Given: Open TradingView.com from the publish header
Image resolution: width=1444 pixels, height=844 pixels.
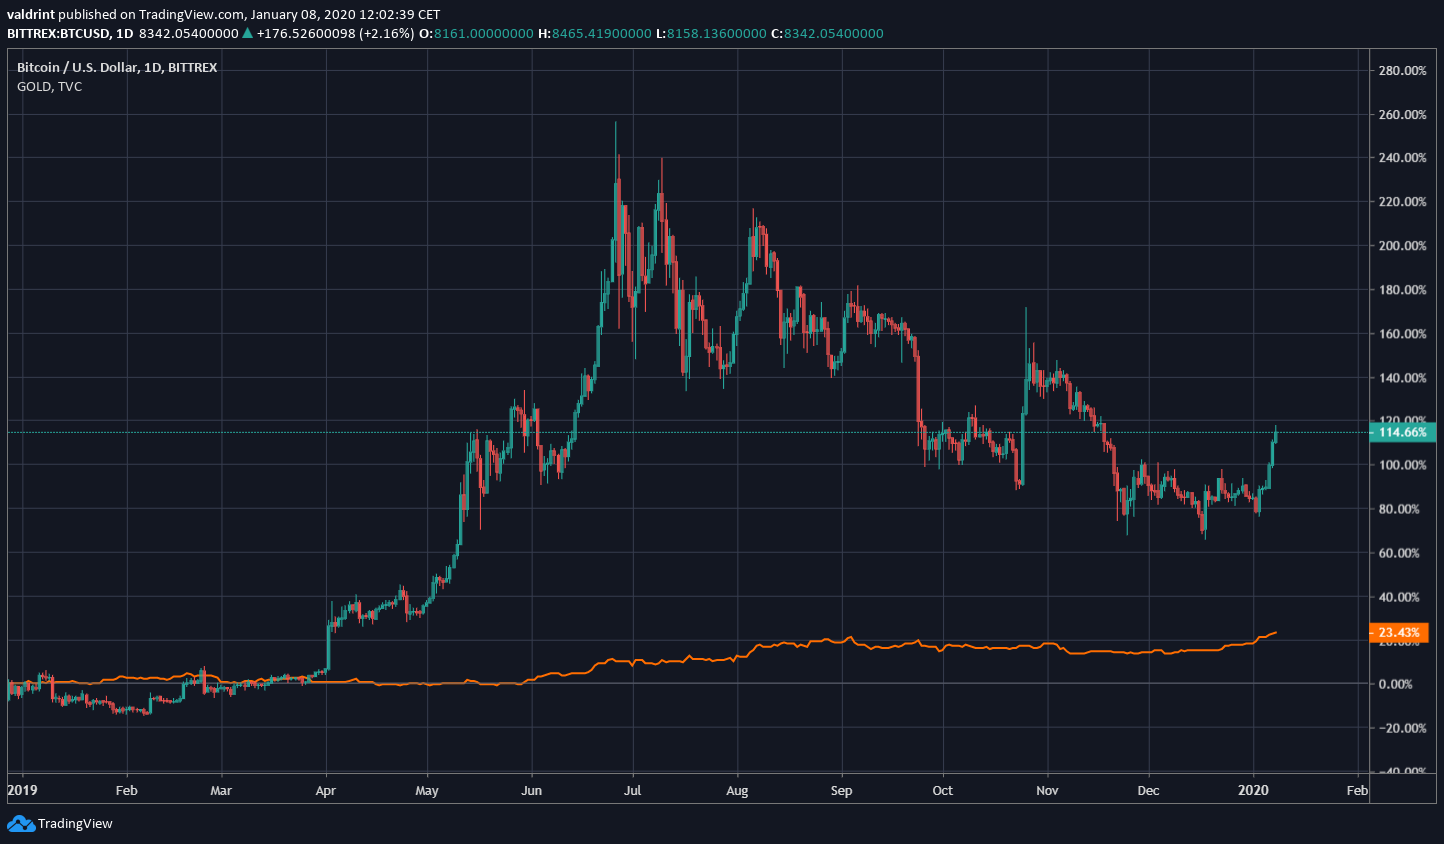Looking at the screenshot, I should coord(193,14).
